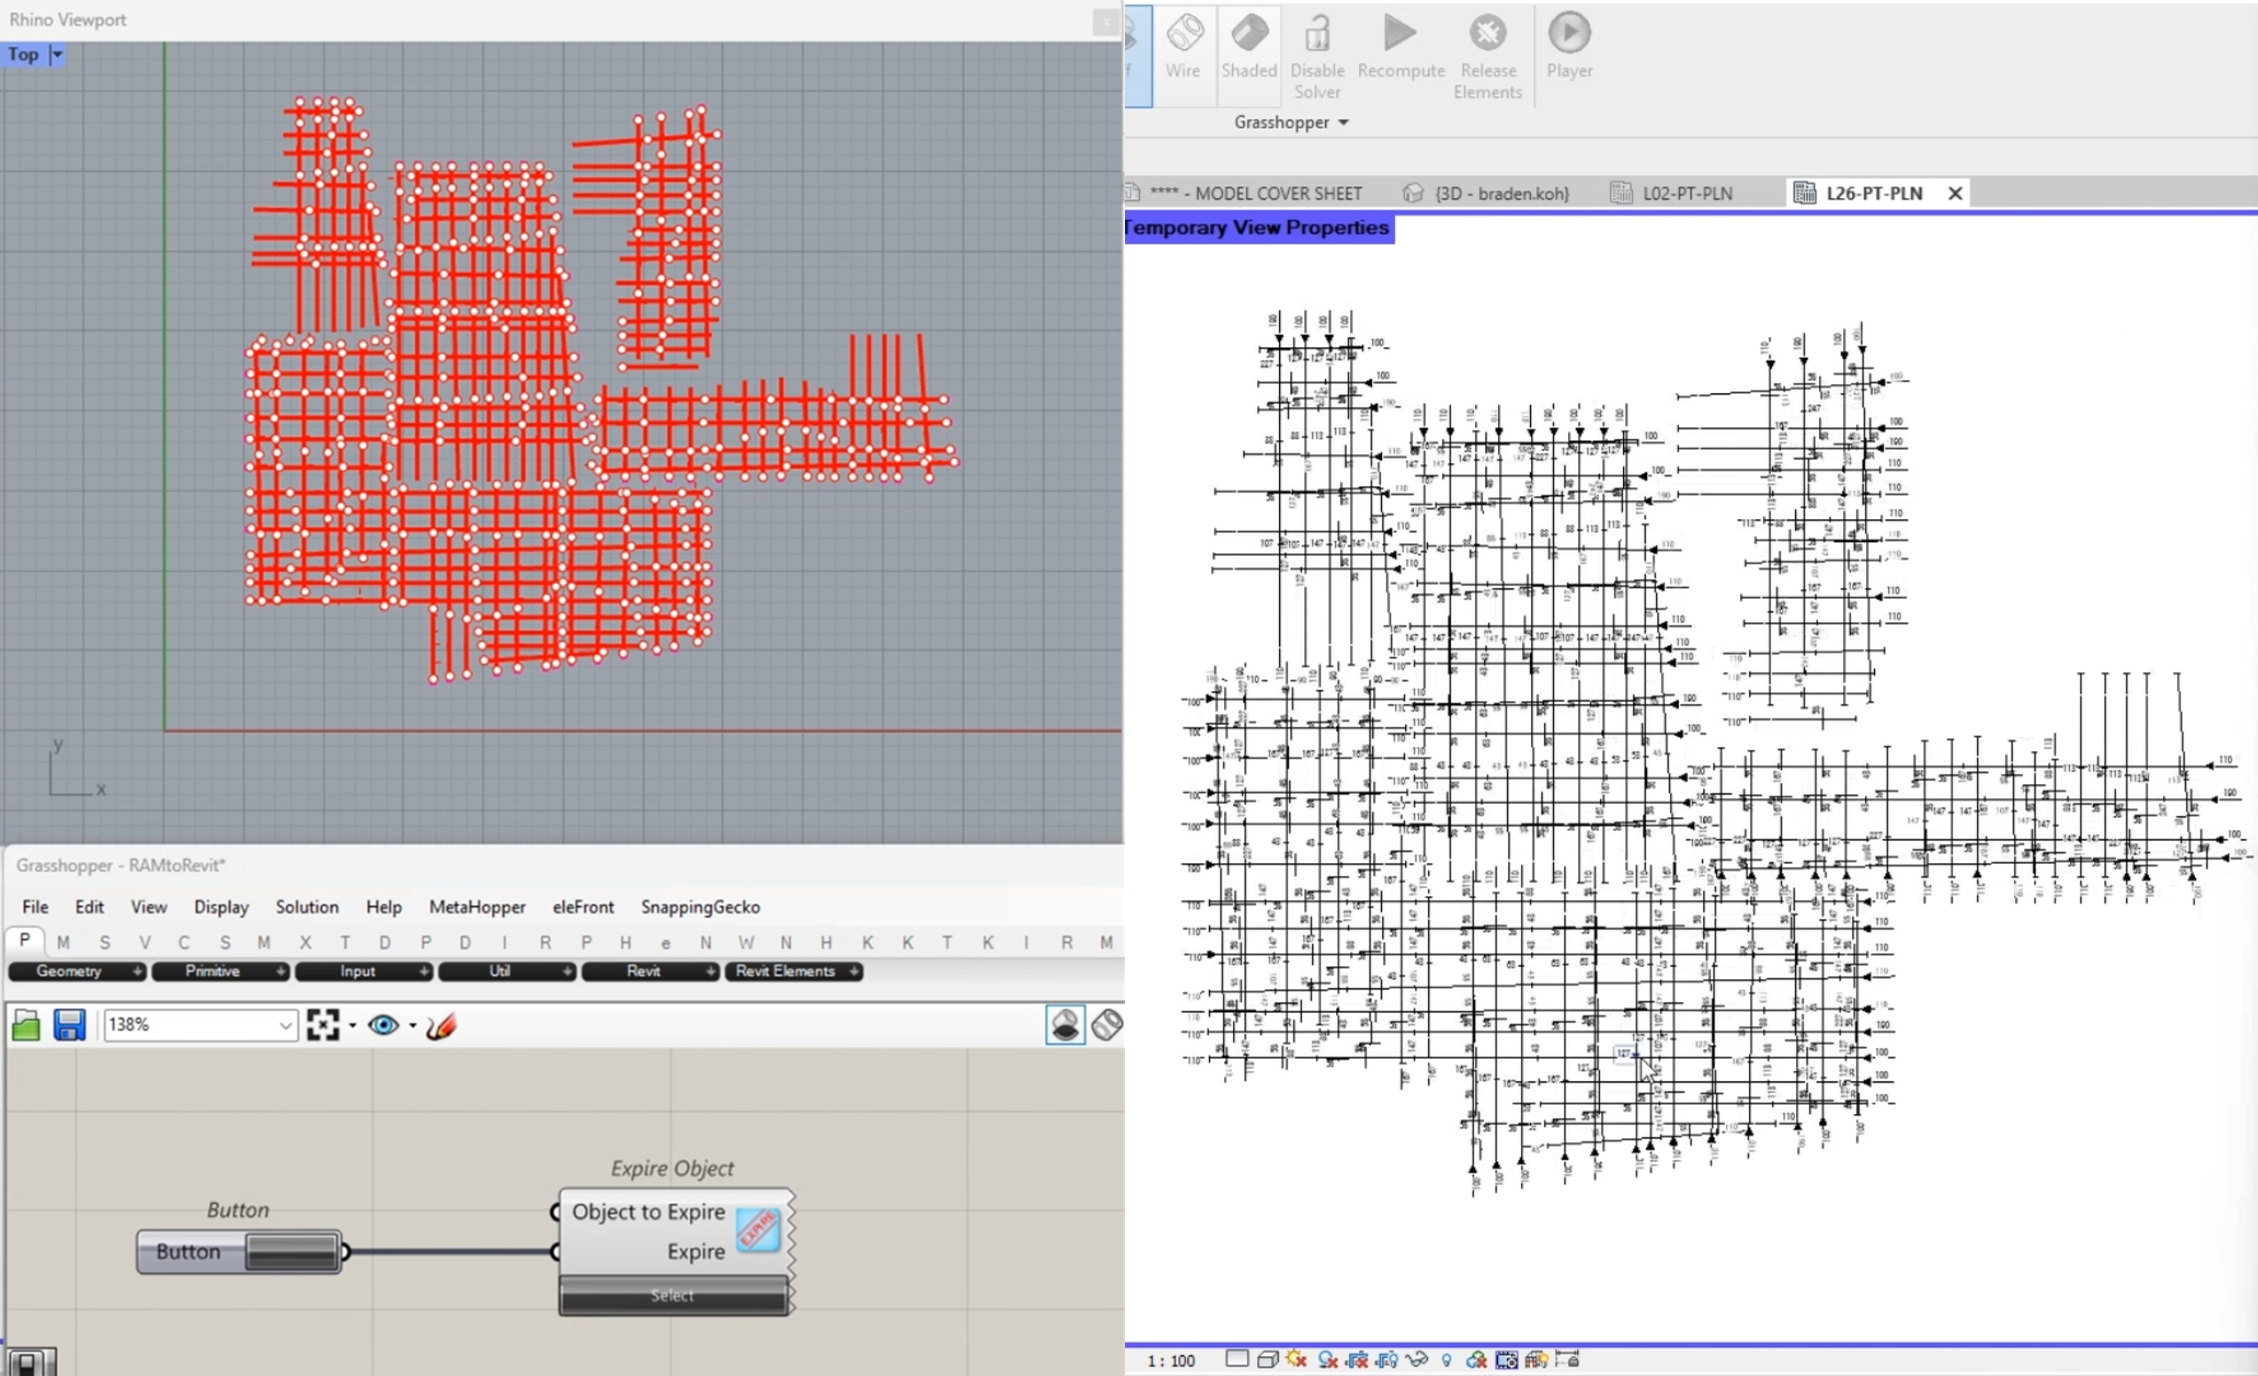The height and width of the screenshot is (1376, 2258).
Task: Expand the Grasshopper ribbon panel arrow
Action: [x=1343, y=122]
